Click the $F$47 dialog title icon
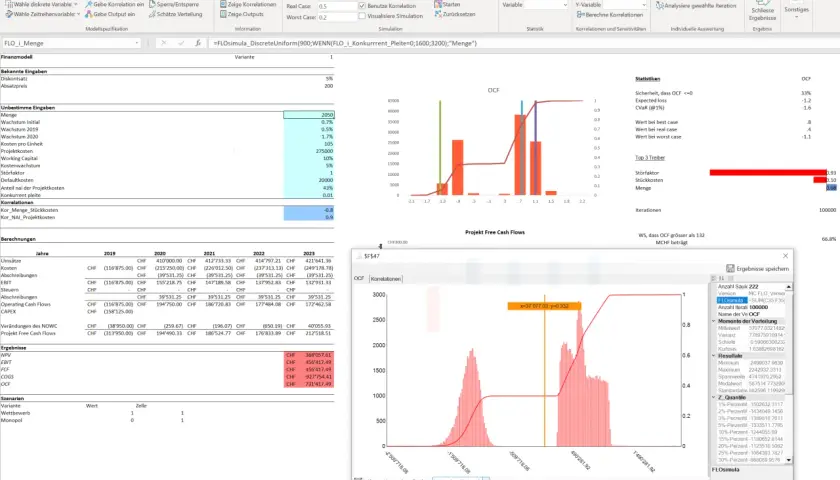The image size is (840, 480). tap(359, 256)
